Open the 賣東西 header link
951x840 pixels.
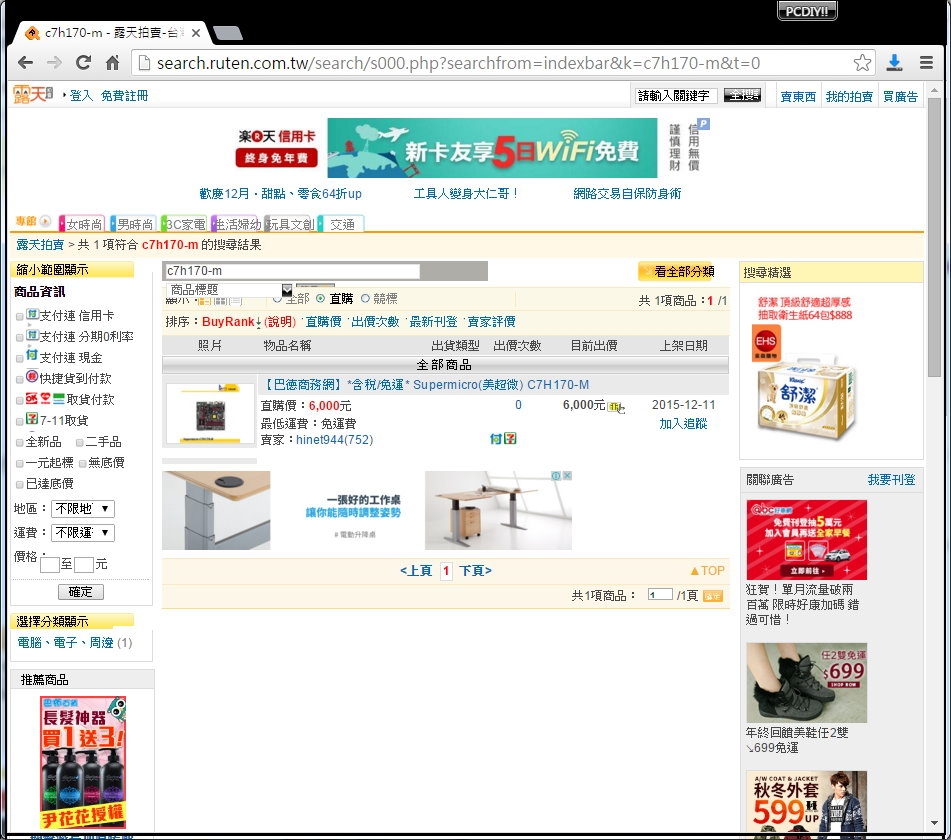(798, 96)
